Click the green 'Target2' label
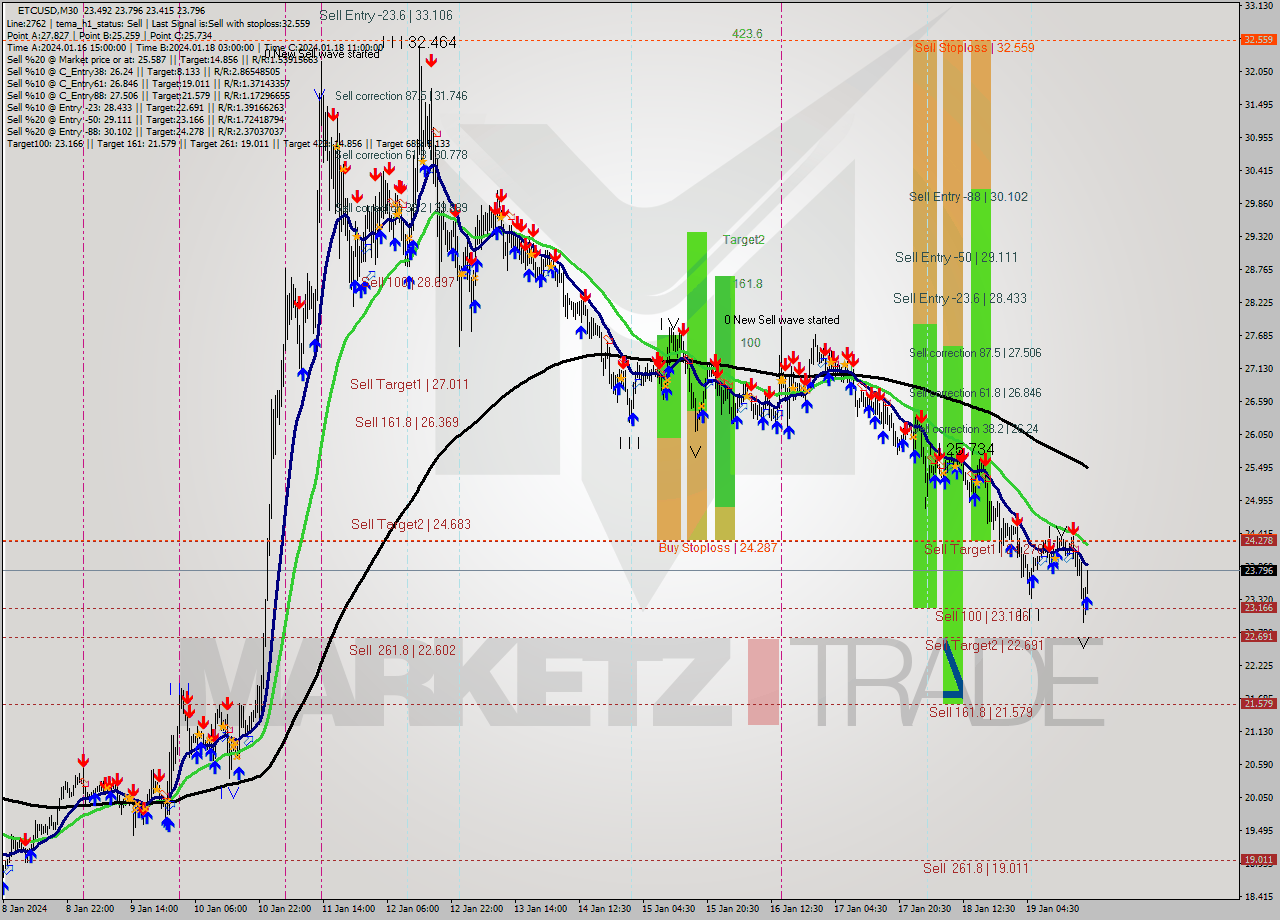The image size is (1280, 920). coord(744,240)
